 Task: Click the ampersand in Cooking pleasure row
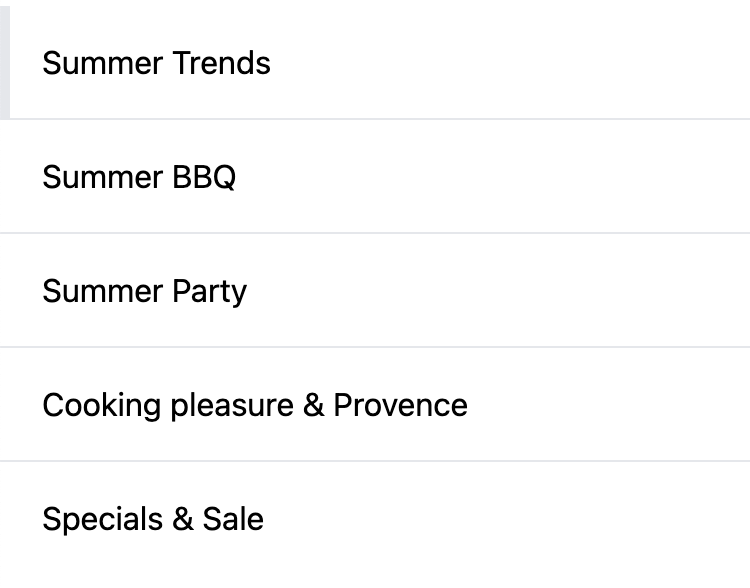click(x=313, y=405)
